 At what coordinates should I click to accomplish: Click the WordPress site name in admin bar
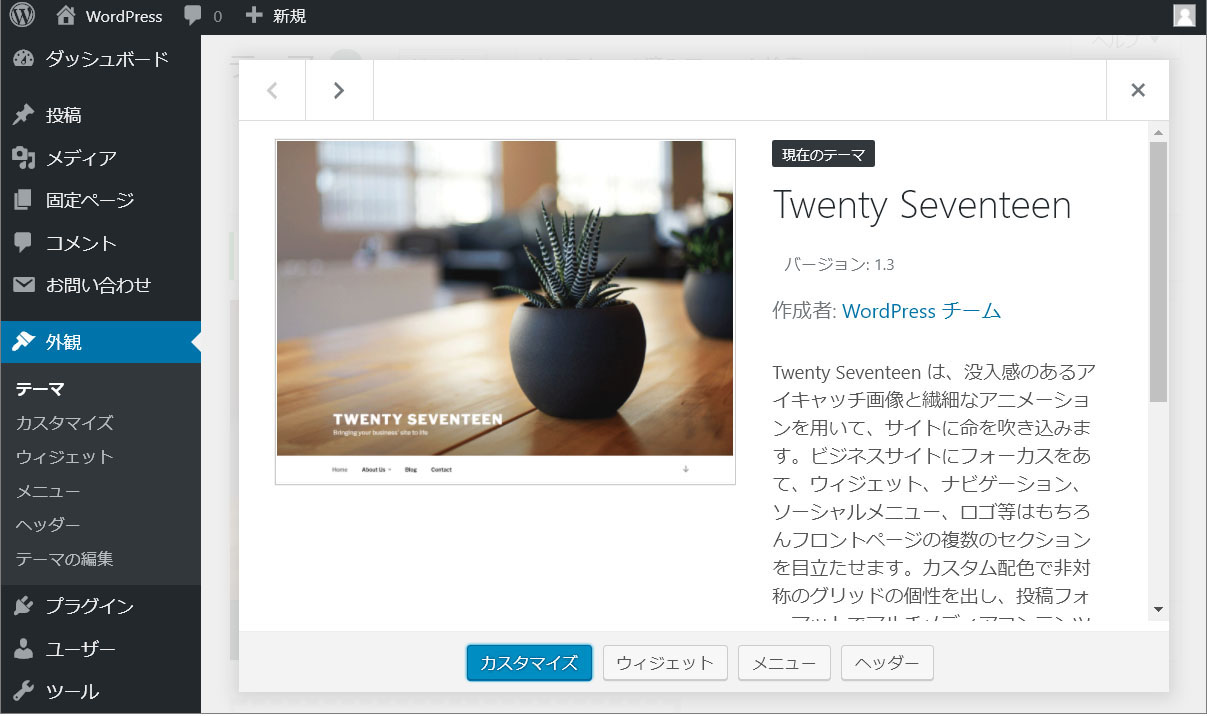pos(124,16)
